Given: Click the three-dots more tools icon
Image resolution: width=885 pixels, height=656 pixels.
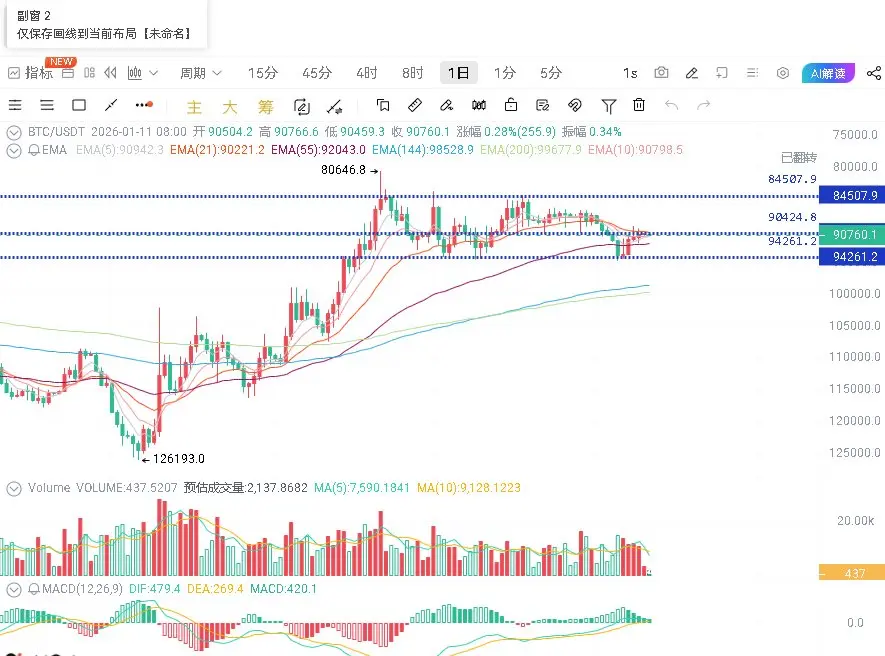Looking at the screenshot, I should tap(144, 105).
